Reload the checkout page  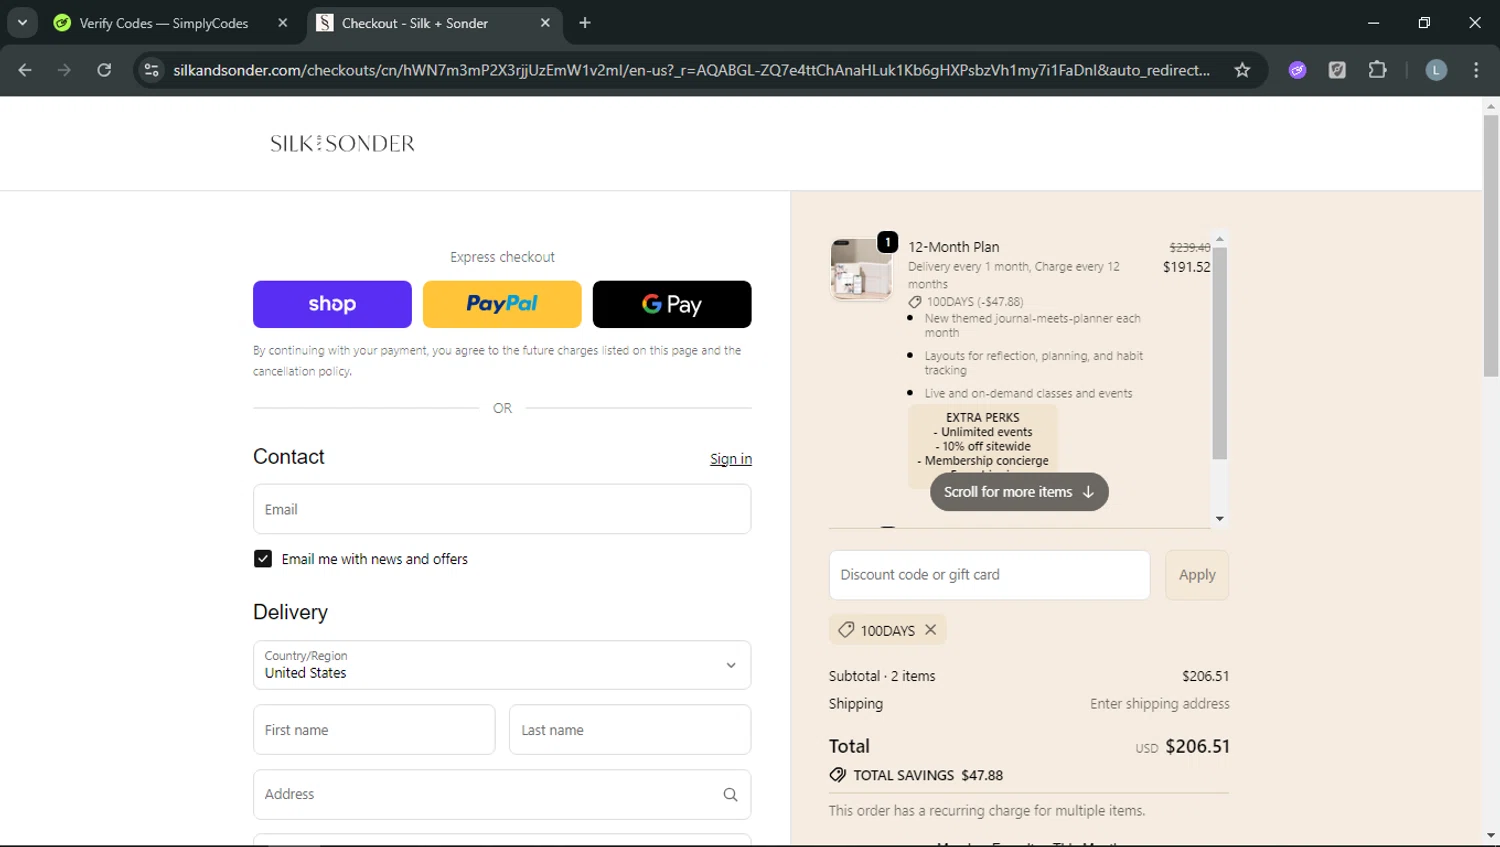click(104, 70)
